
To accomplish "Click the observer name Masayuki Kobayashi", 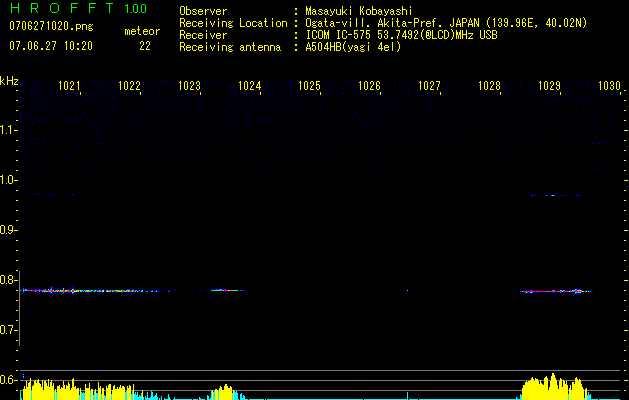I will point(359,11).
